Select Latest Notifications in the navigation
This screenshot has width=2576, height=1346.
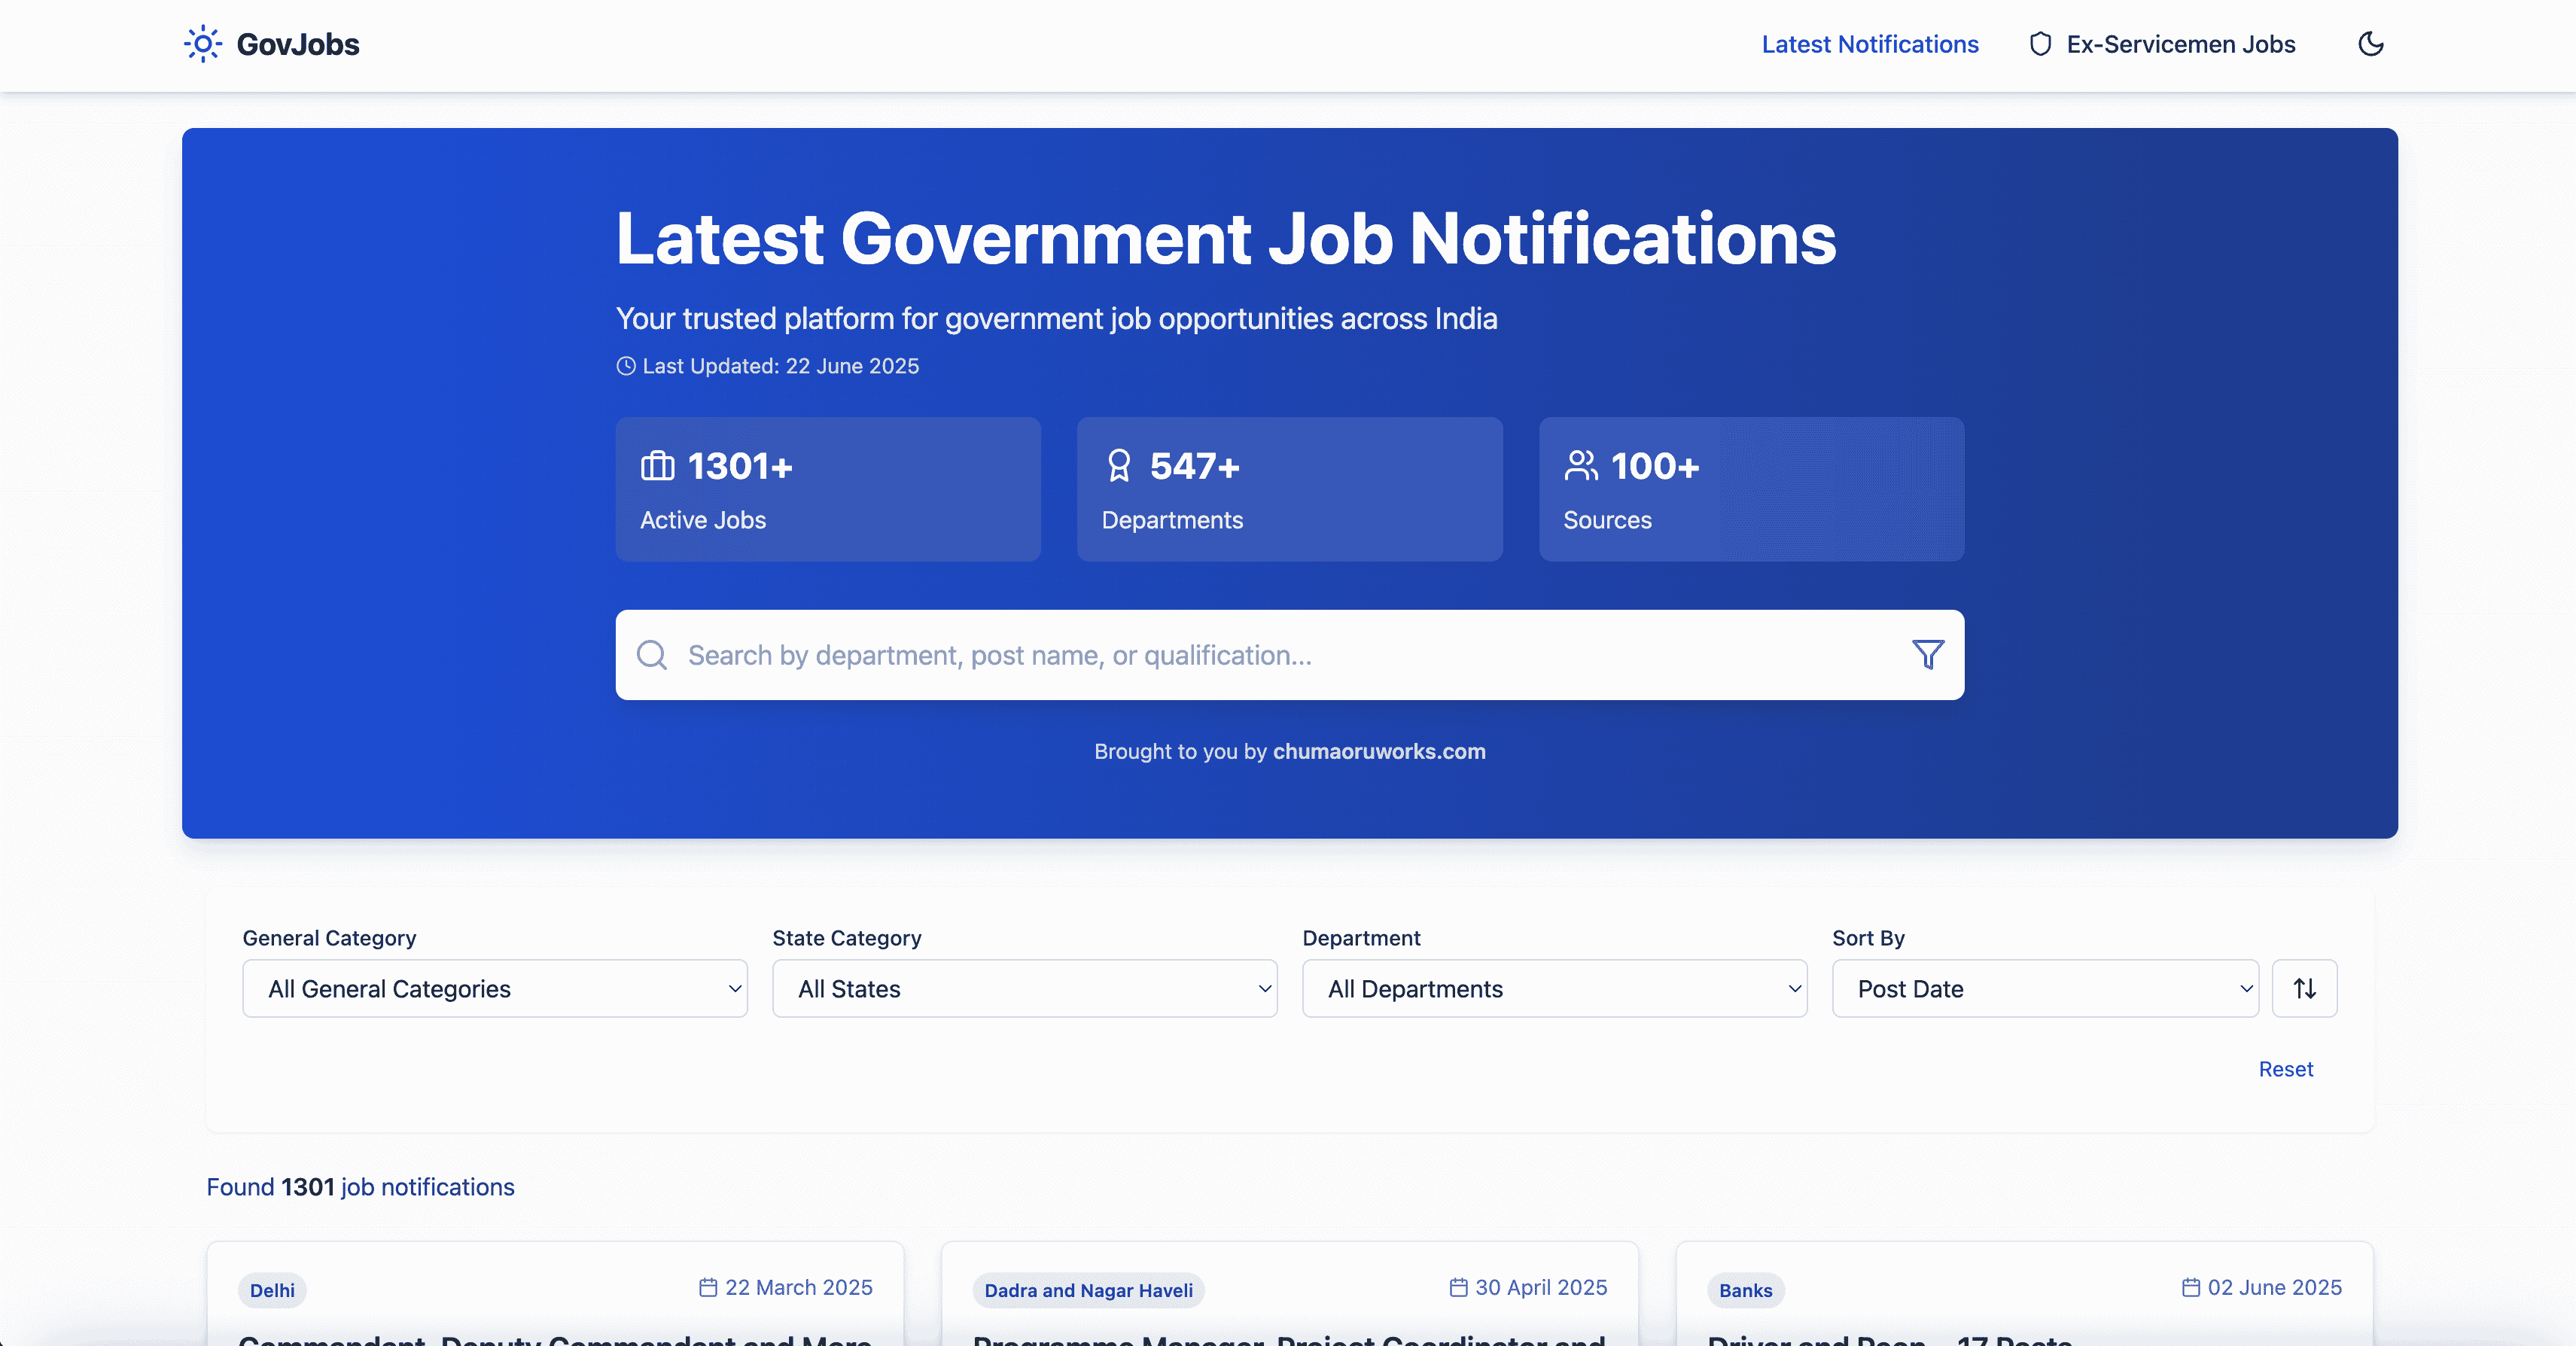tap(1869, 44)
